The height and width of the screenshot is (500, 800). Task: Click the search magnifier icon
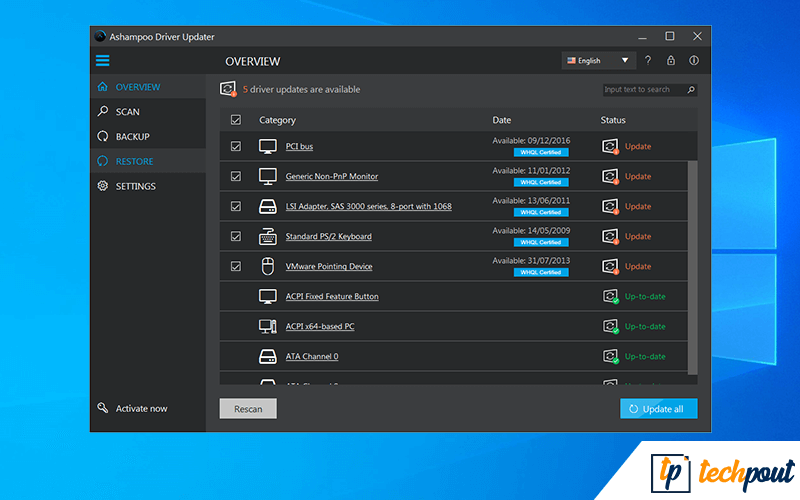click(690, 90)
